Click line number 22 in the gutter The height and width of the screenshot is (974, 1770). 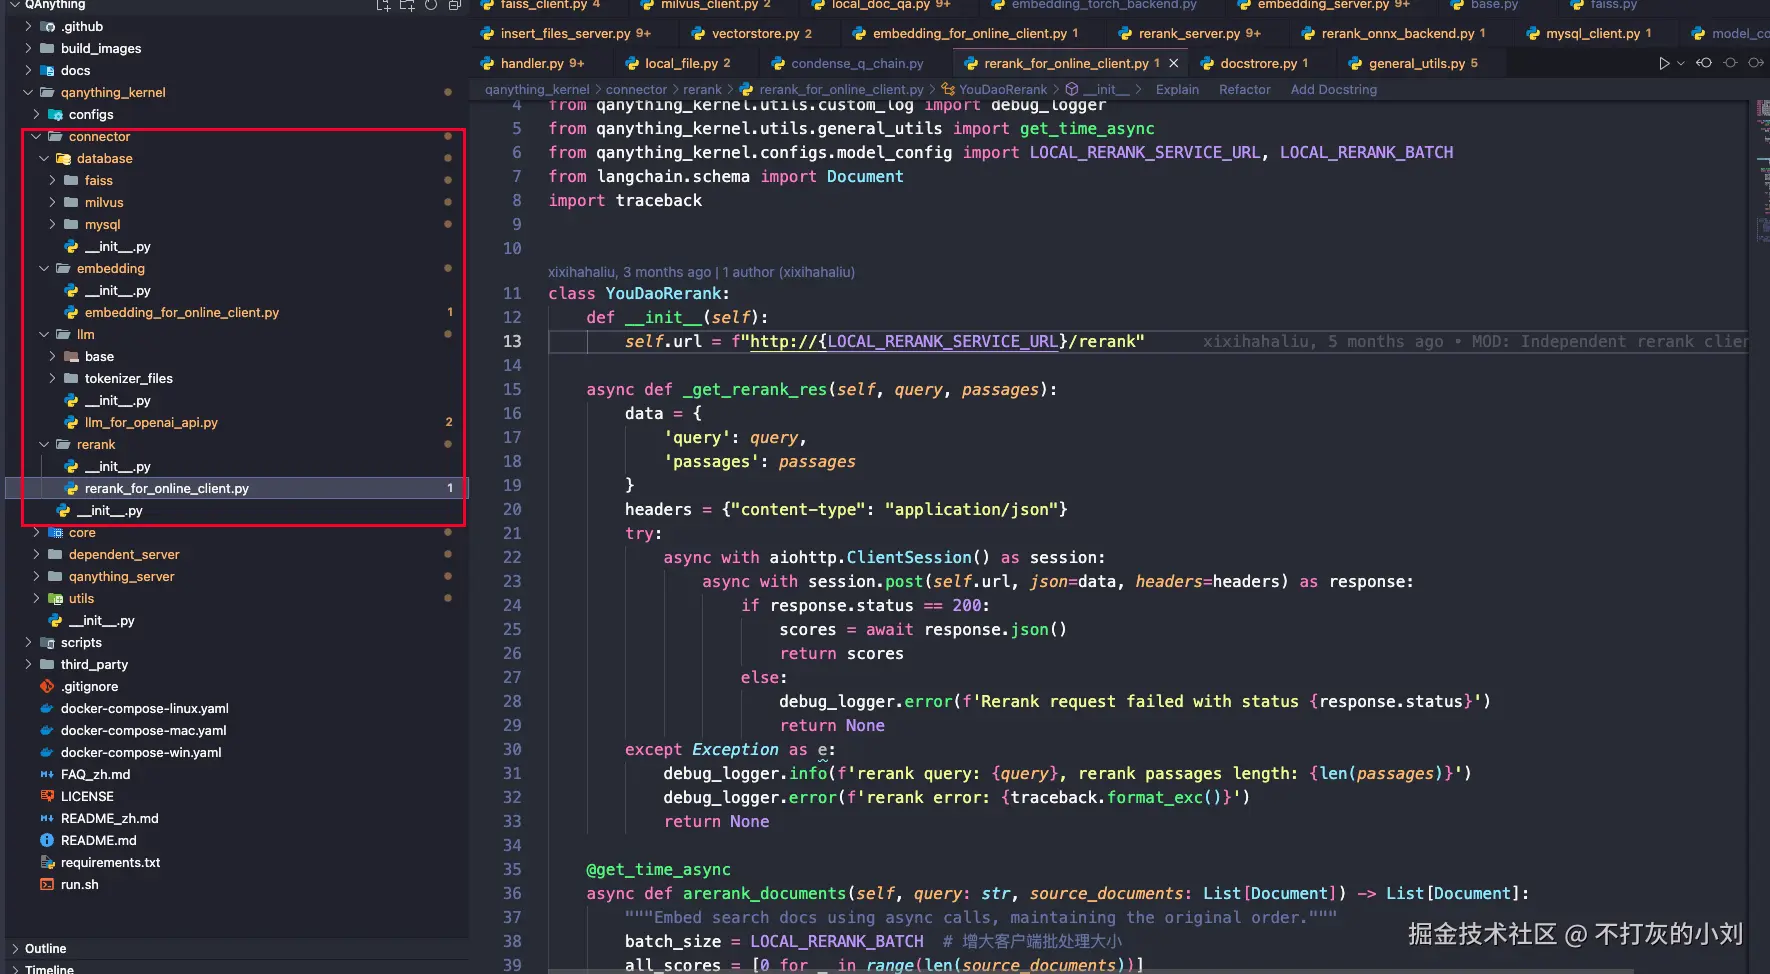coord(512,558)
